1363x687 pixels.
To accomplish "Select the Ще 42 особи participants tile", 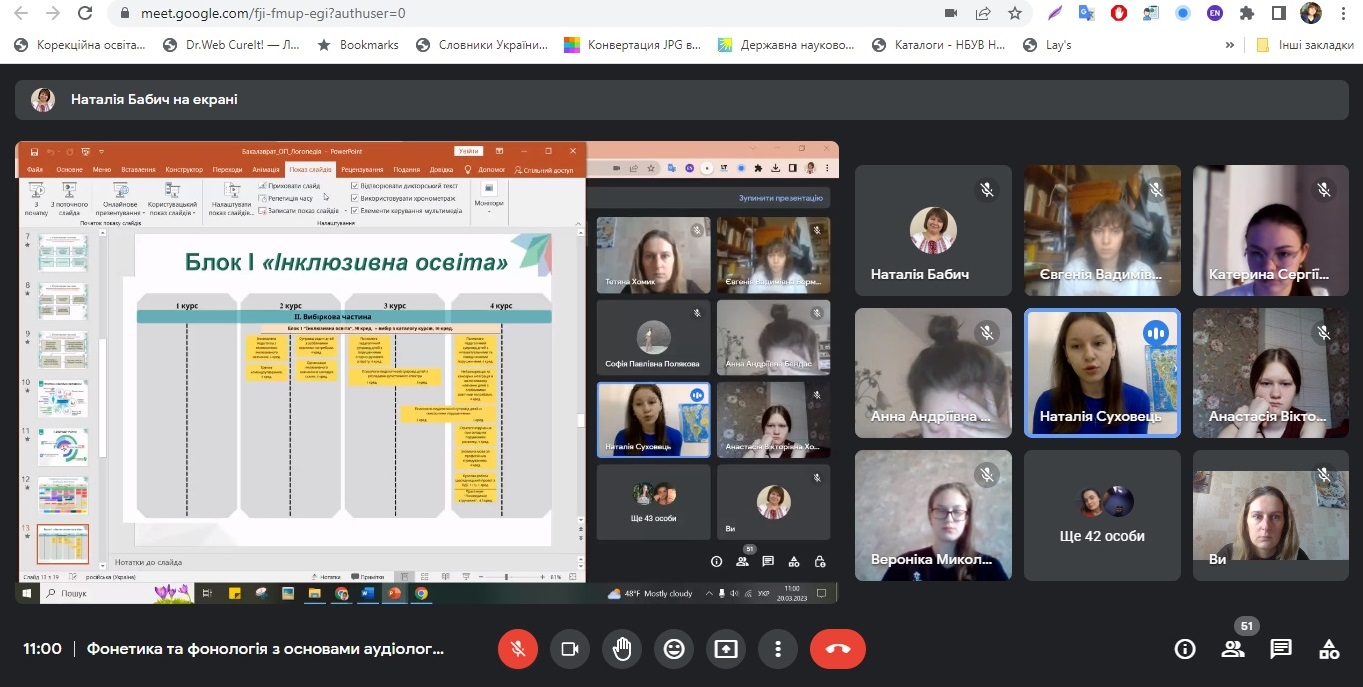I will pos(1102,515).
